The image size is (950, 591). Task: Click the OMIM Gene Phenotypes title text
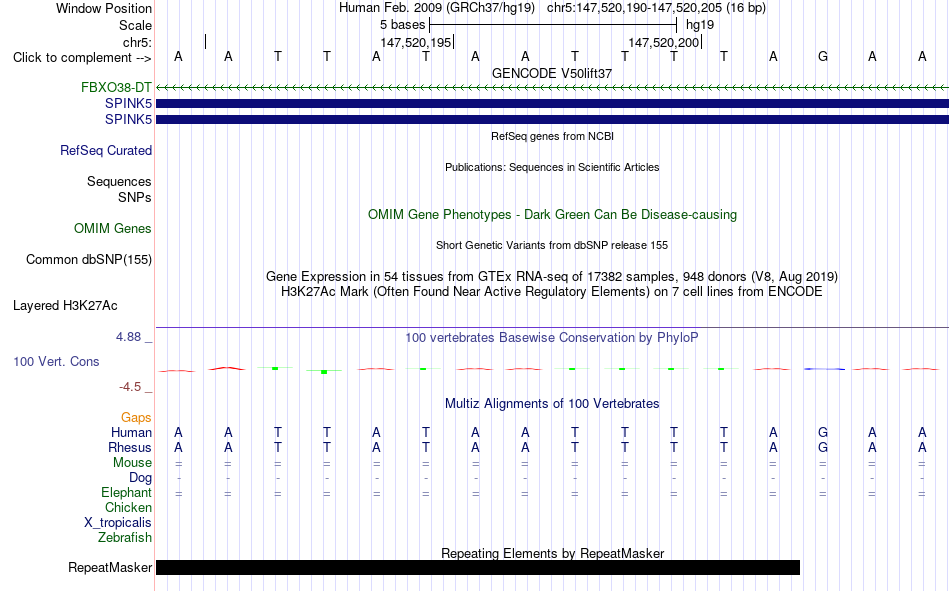[x=552, y=215]
